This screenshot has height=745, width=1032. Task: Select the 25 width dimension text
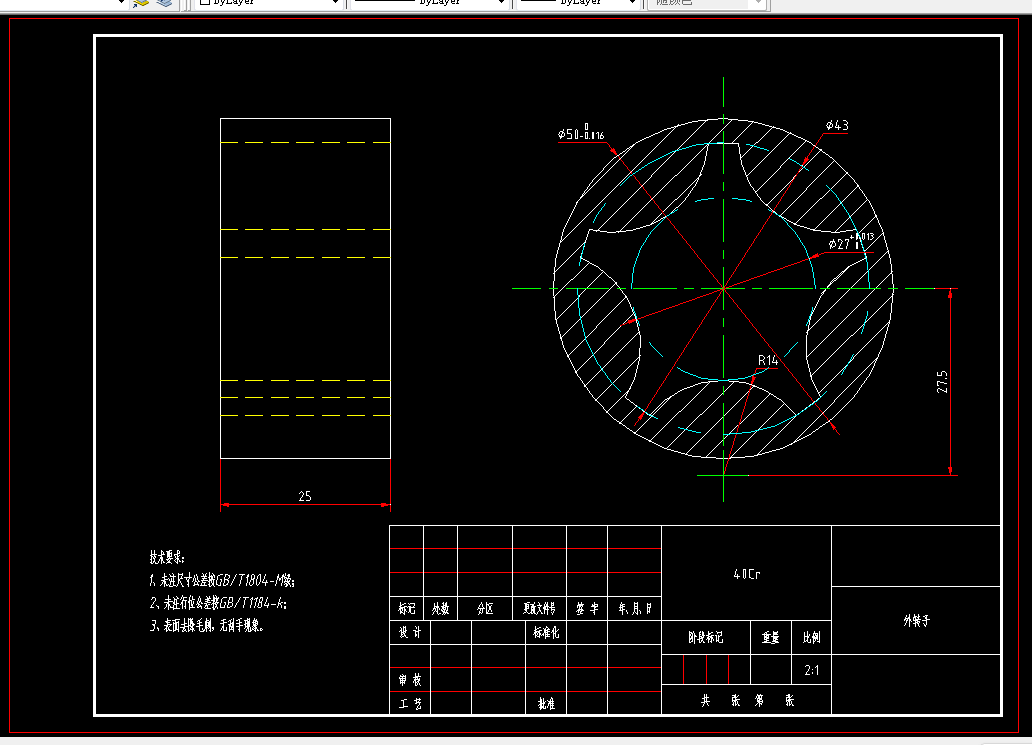(305, 496)
